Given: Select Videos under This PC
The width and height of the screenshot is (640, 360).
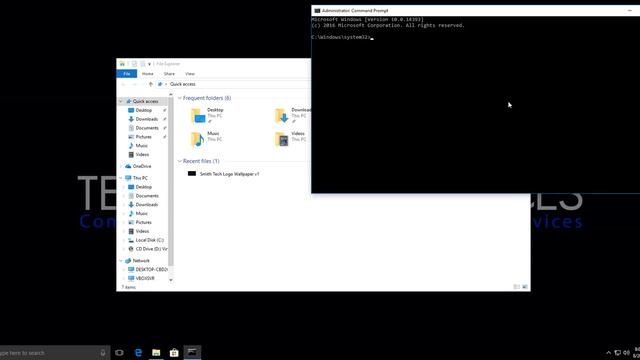Looking at the screenshot, I should pyautogui.click(x=142, y=231).
